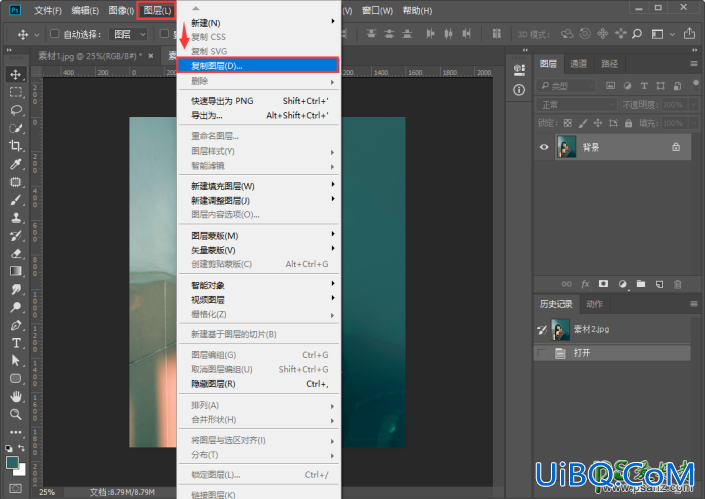Screen dimensions: 705x499
Task: Expand the 智能对象 submenu
Action: click(x=259, y=285)
